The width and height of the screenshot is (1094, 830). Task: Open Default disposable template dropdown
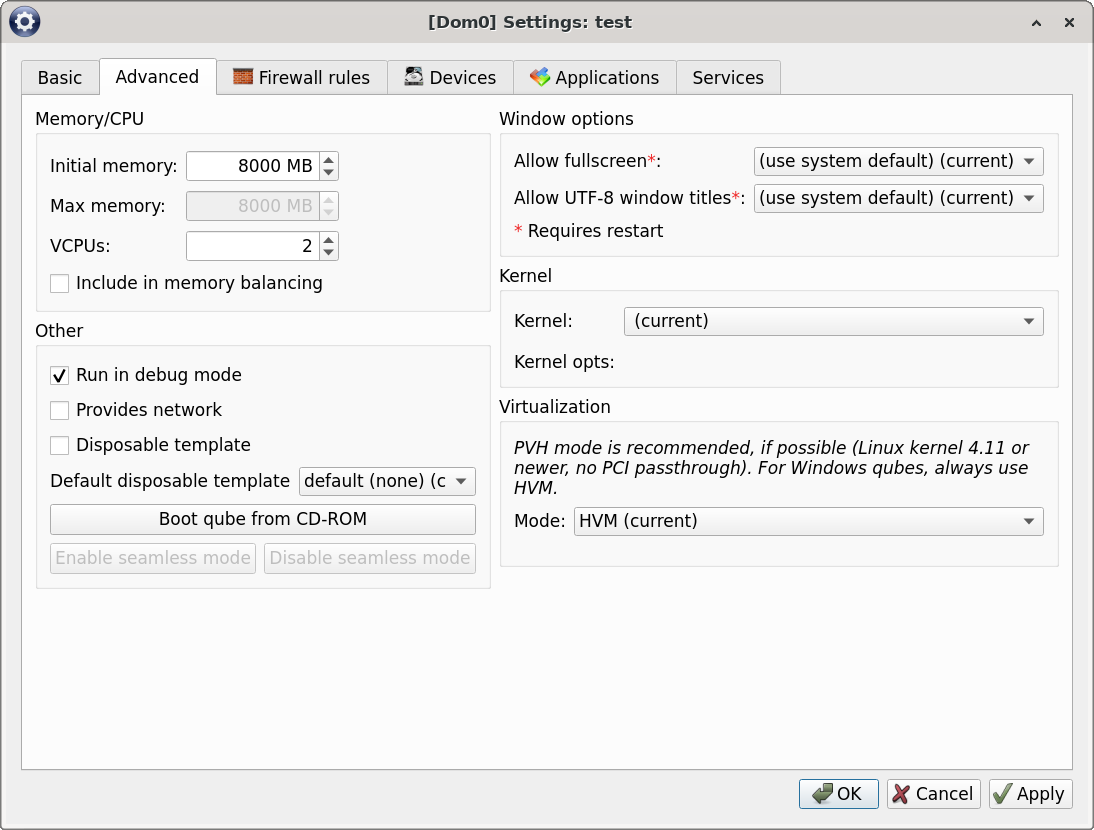pos(387,481)
